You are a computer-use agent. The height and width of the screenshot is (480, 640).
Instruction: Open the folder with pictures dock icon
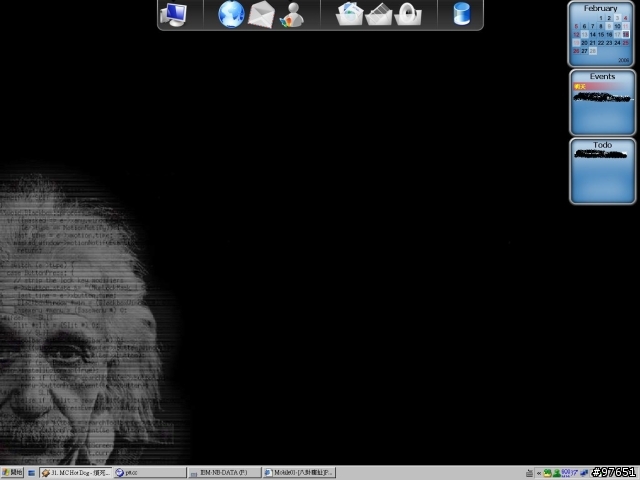[379, 15]
